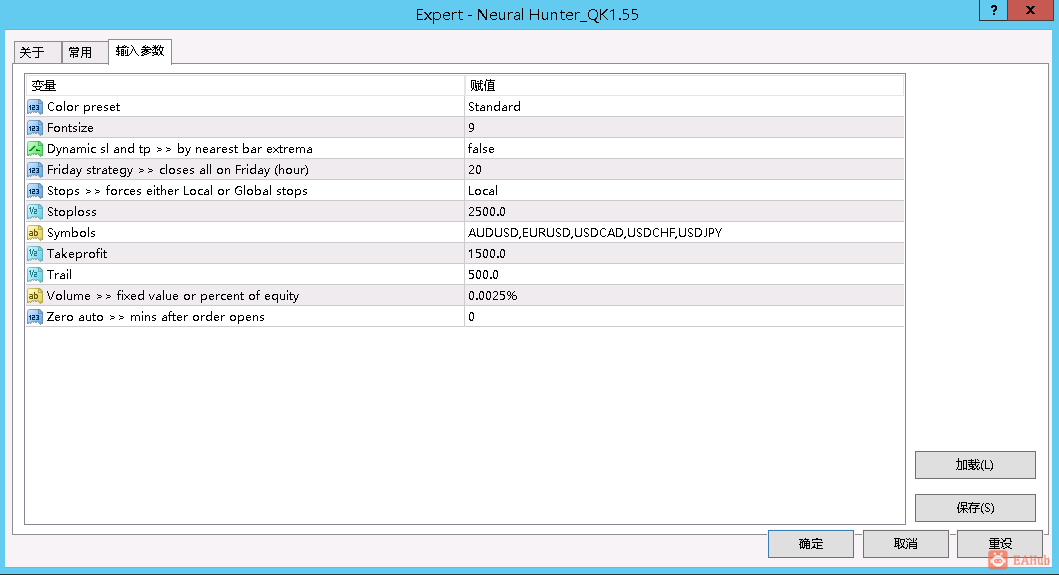Select Stops forces Local or Global text
Viewport: 1059px width, 575px height.
point(177,191)
